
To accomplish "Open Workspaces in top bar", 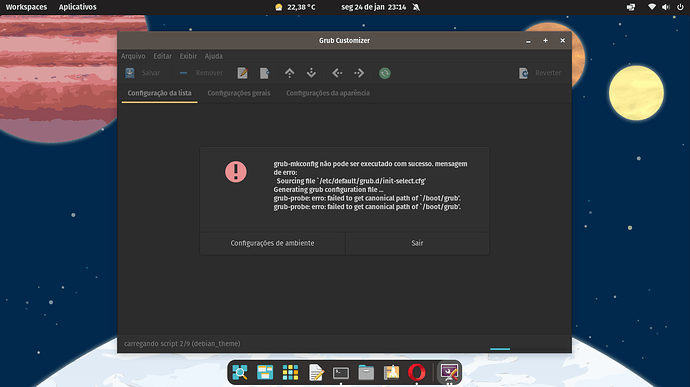I will pos(26,7).
